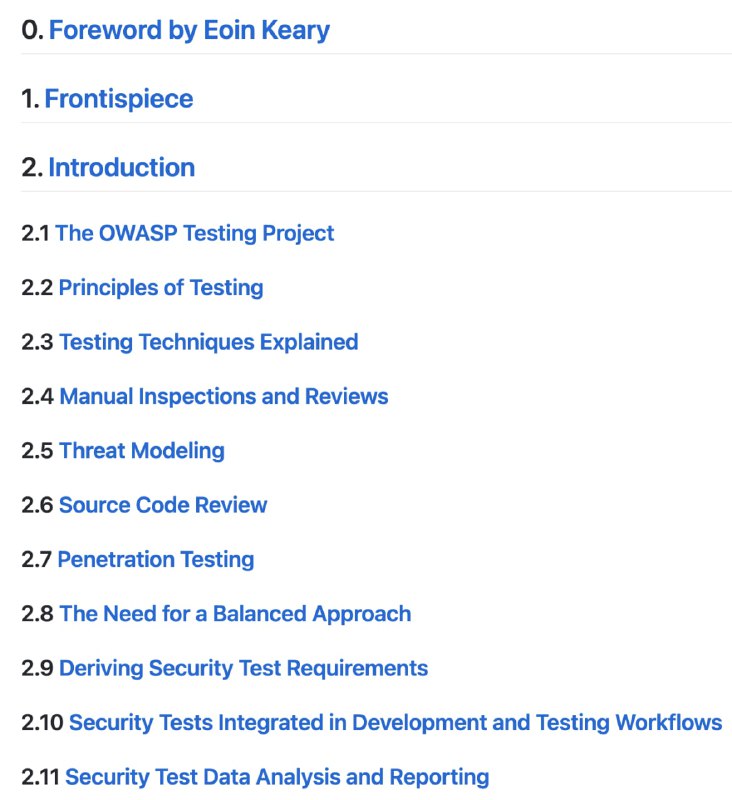This screenshot has height=800, width=732.
Task: Open the Introduction chapter link
Action: [121, 167]
